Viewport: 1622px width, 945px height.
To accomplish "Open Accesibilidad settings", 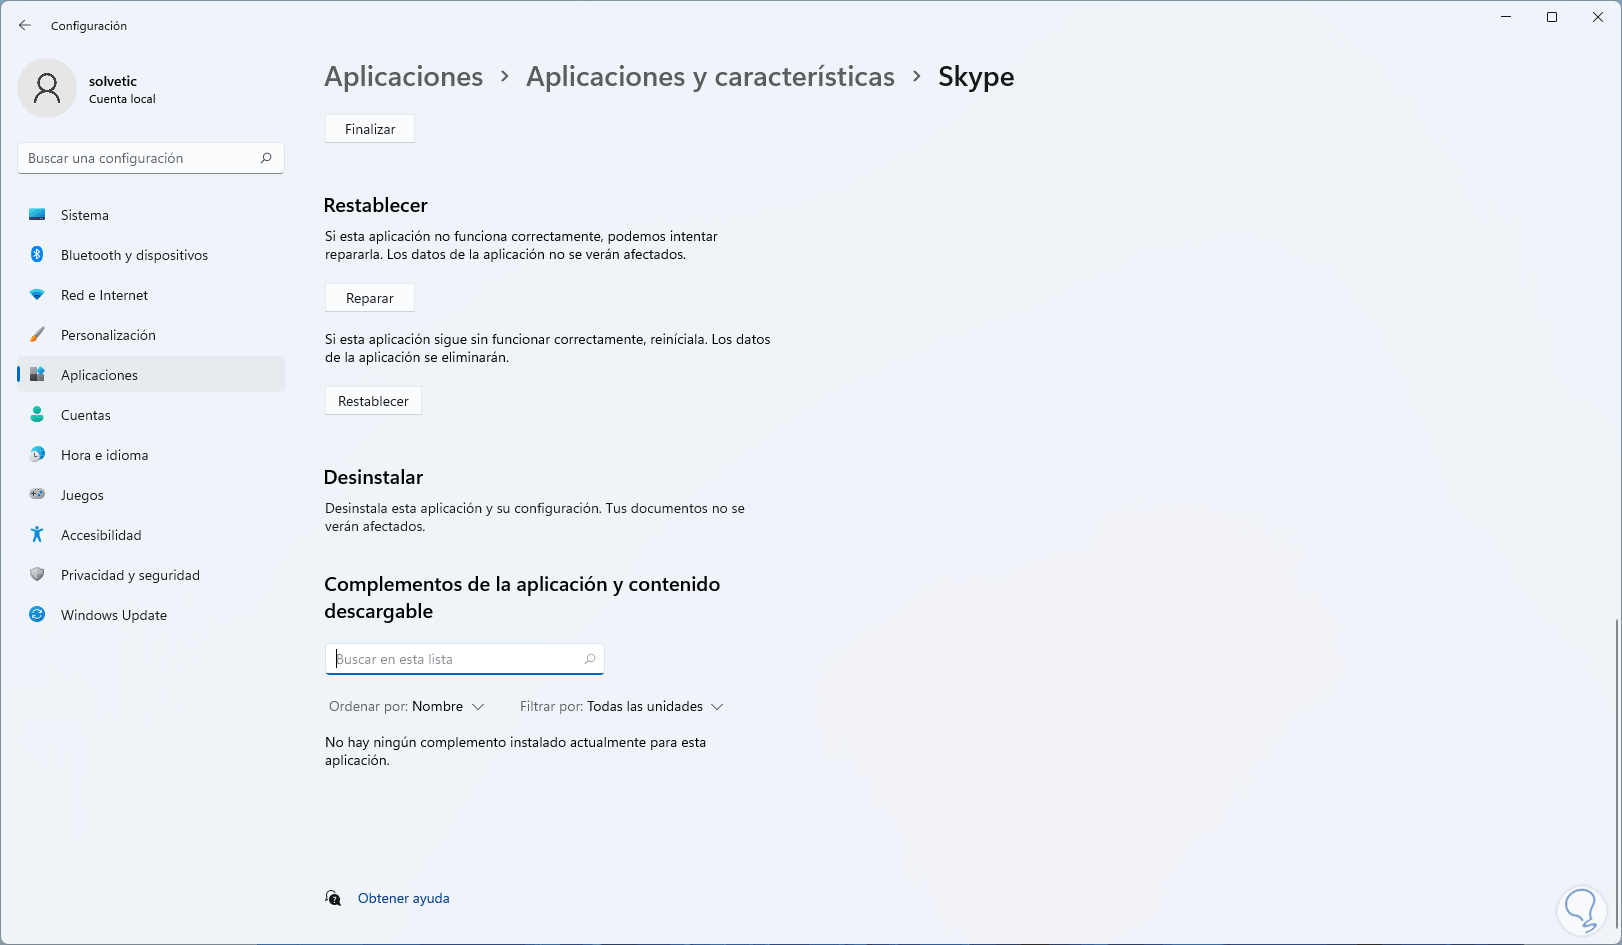I will 151,535.
